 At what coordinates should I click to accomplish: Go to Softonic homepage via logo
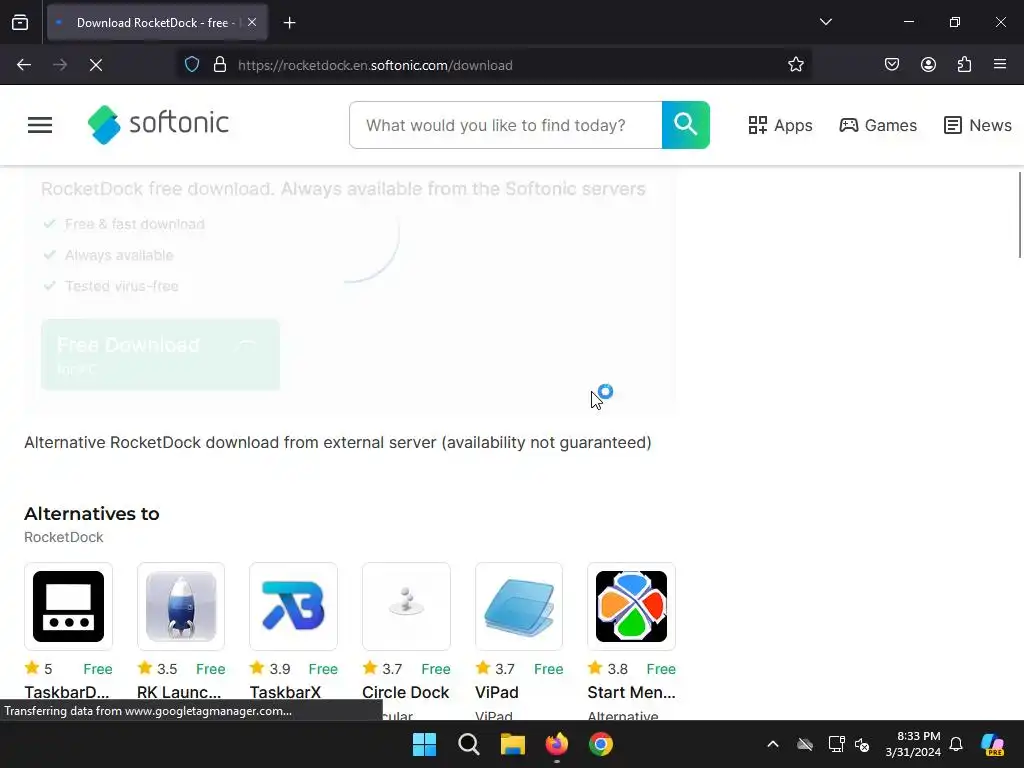click(158, 124)
